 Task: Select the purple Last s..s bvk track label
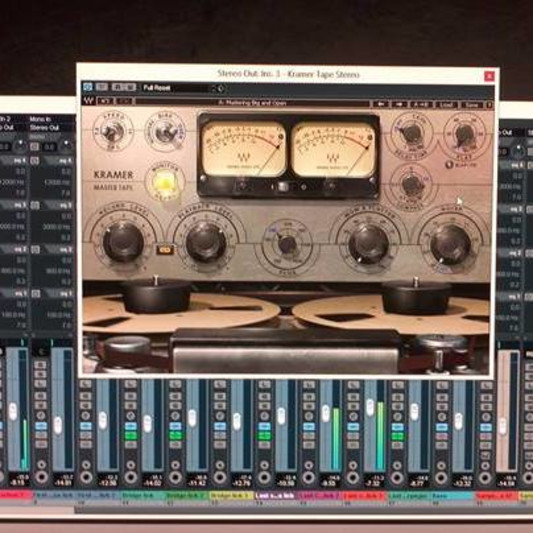pos(276,496)
